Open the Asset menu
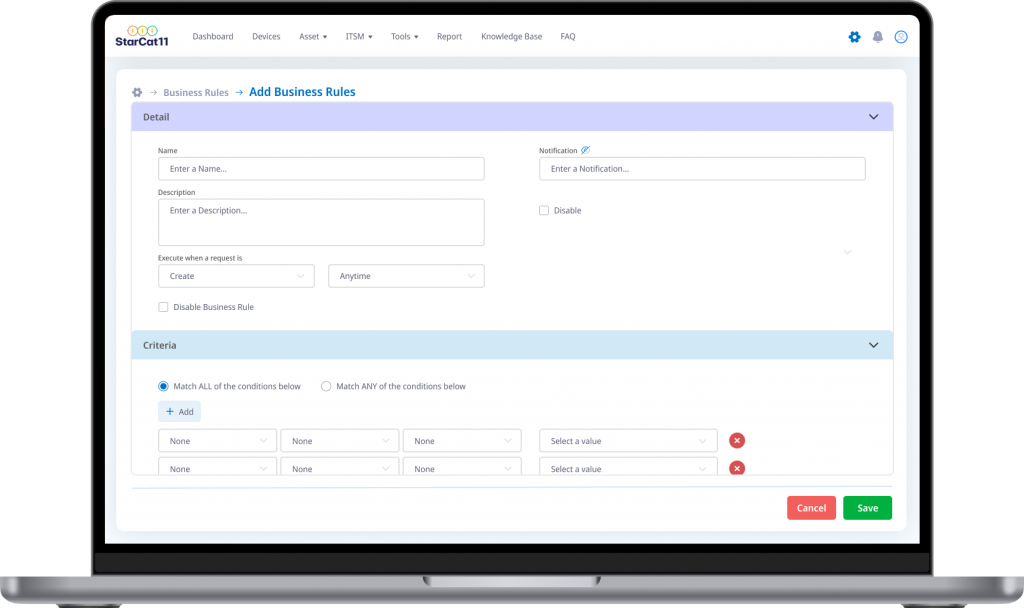Viewport: 1024px width, 608px height. pyautogui.click(x=313, y=37)
